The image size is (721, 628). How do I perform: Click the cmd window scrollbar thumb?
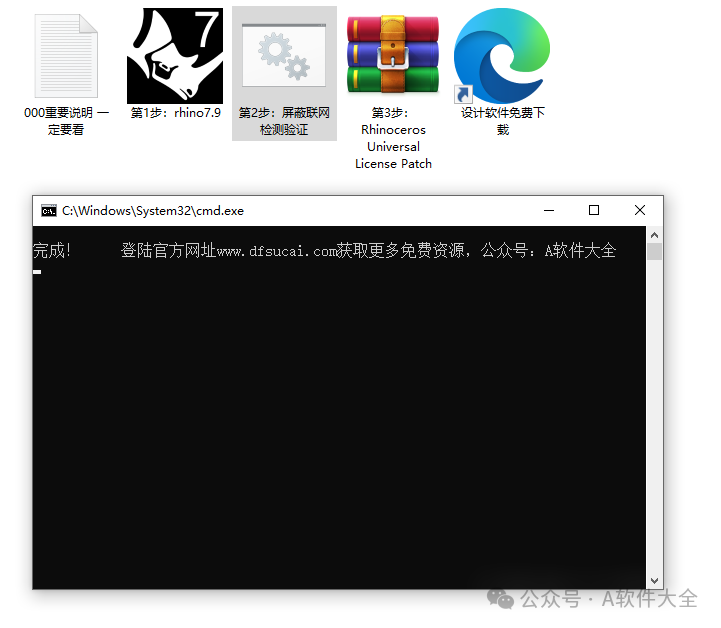tap(654, 251)
